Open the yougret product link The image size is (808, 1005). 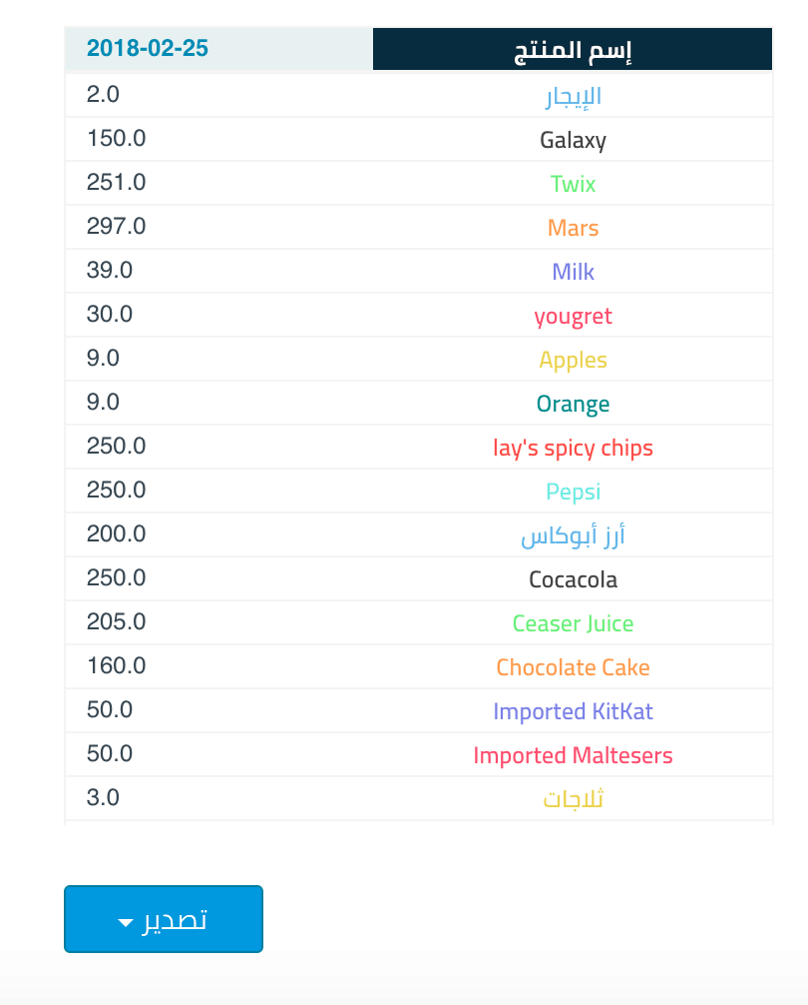(573, 316)
